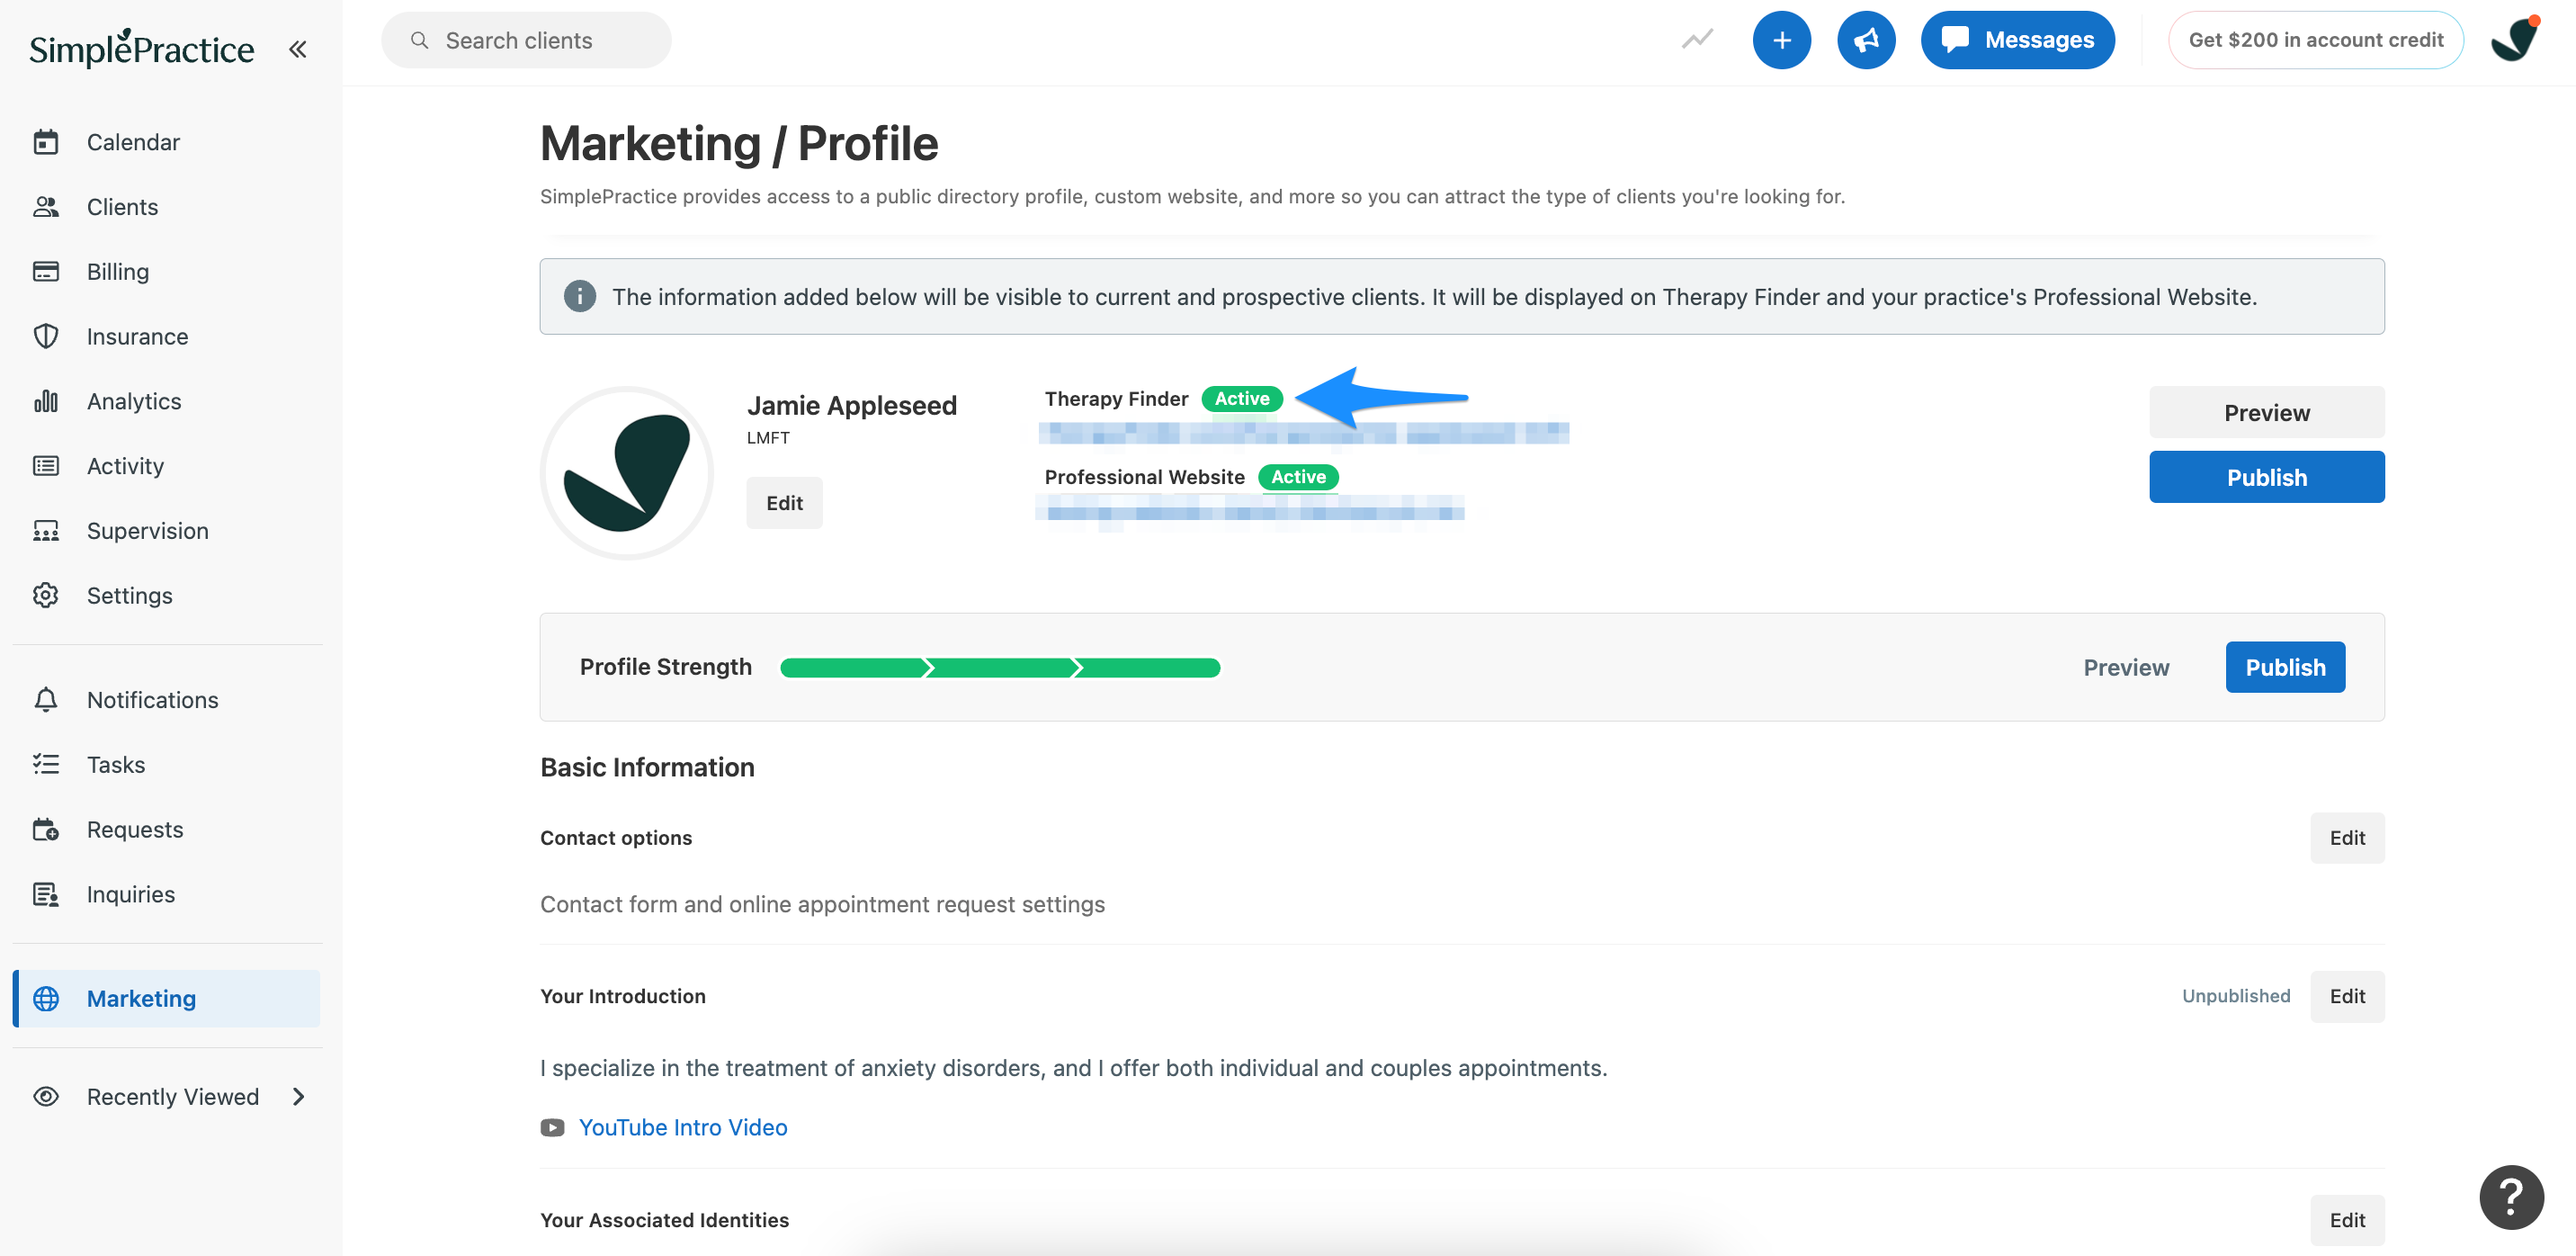Image resolution: width=2576 pixels, height=1256 pixels.
Task: Click the Professional Website Active badge
Action: pos(1298,477)
